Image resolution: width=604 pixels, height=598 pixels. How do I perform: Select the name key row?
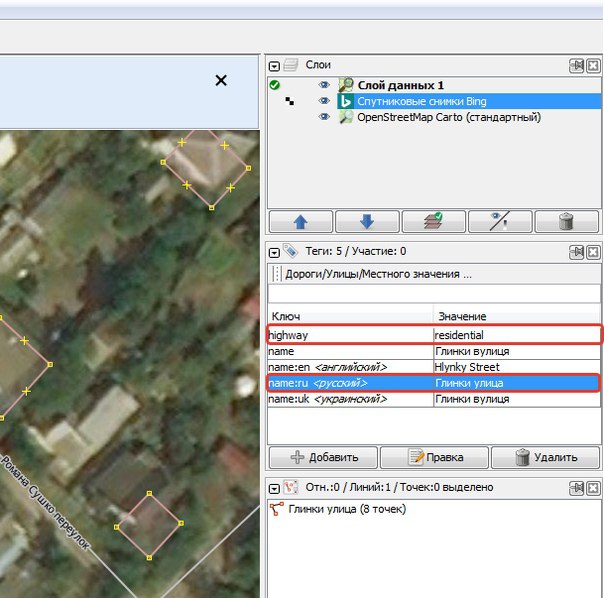(351, 351)
